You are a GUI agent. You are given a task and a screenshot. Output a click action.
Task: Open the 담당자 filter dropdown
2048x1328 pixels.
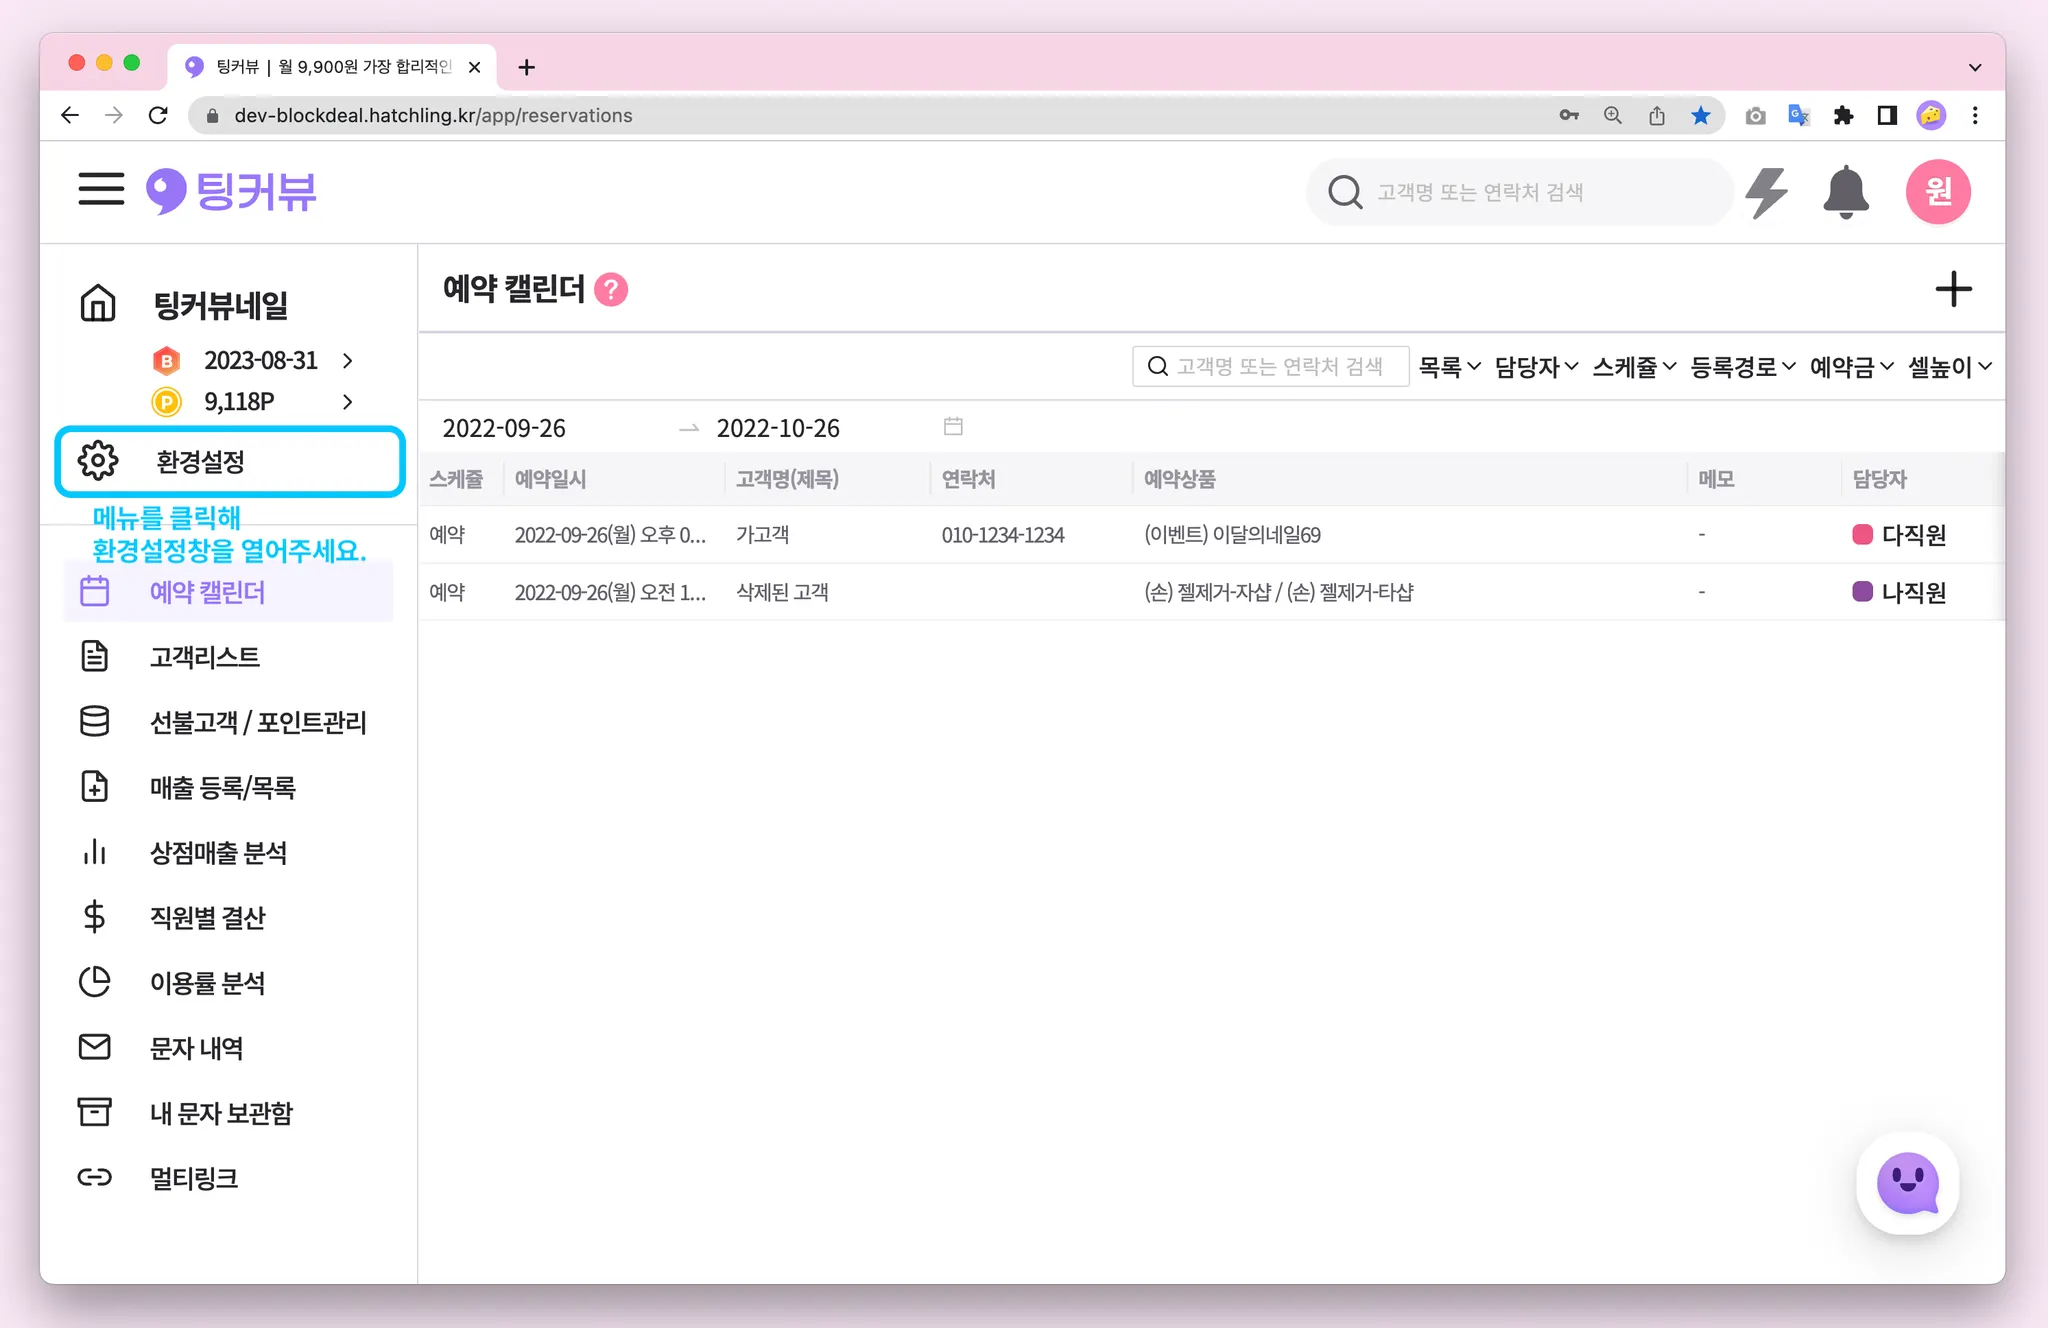click(x=1536, y=367)
